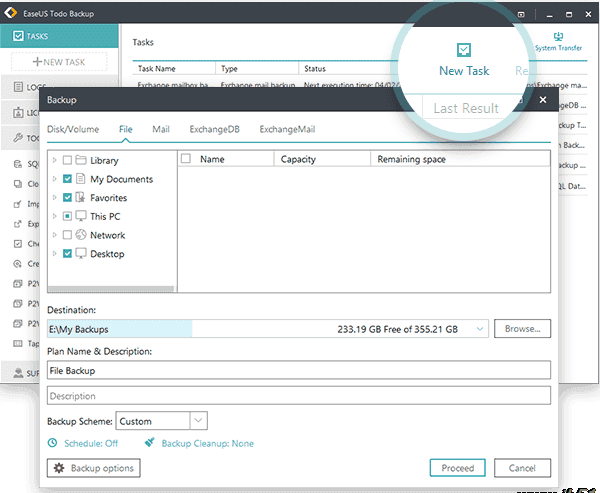This screenshot has height=493, width=600.
Task: Click the Network globe icon
Action: (x=81, y=235)
